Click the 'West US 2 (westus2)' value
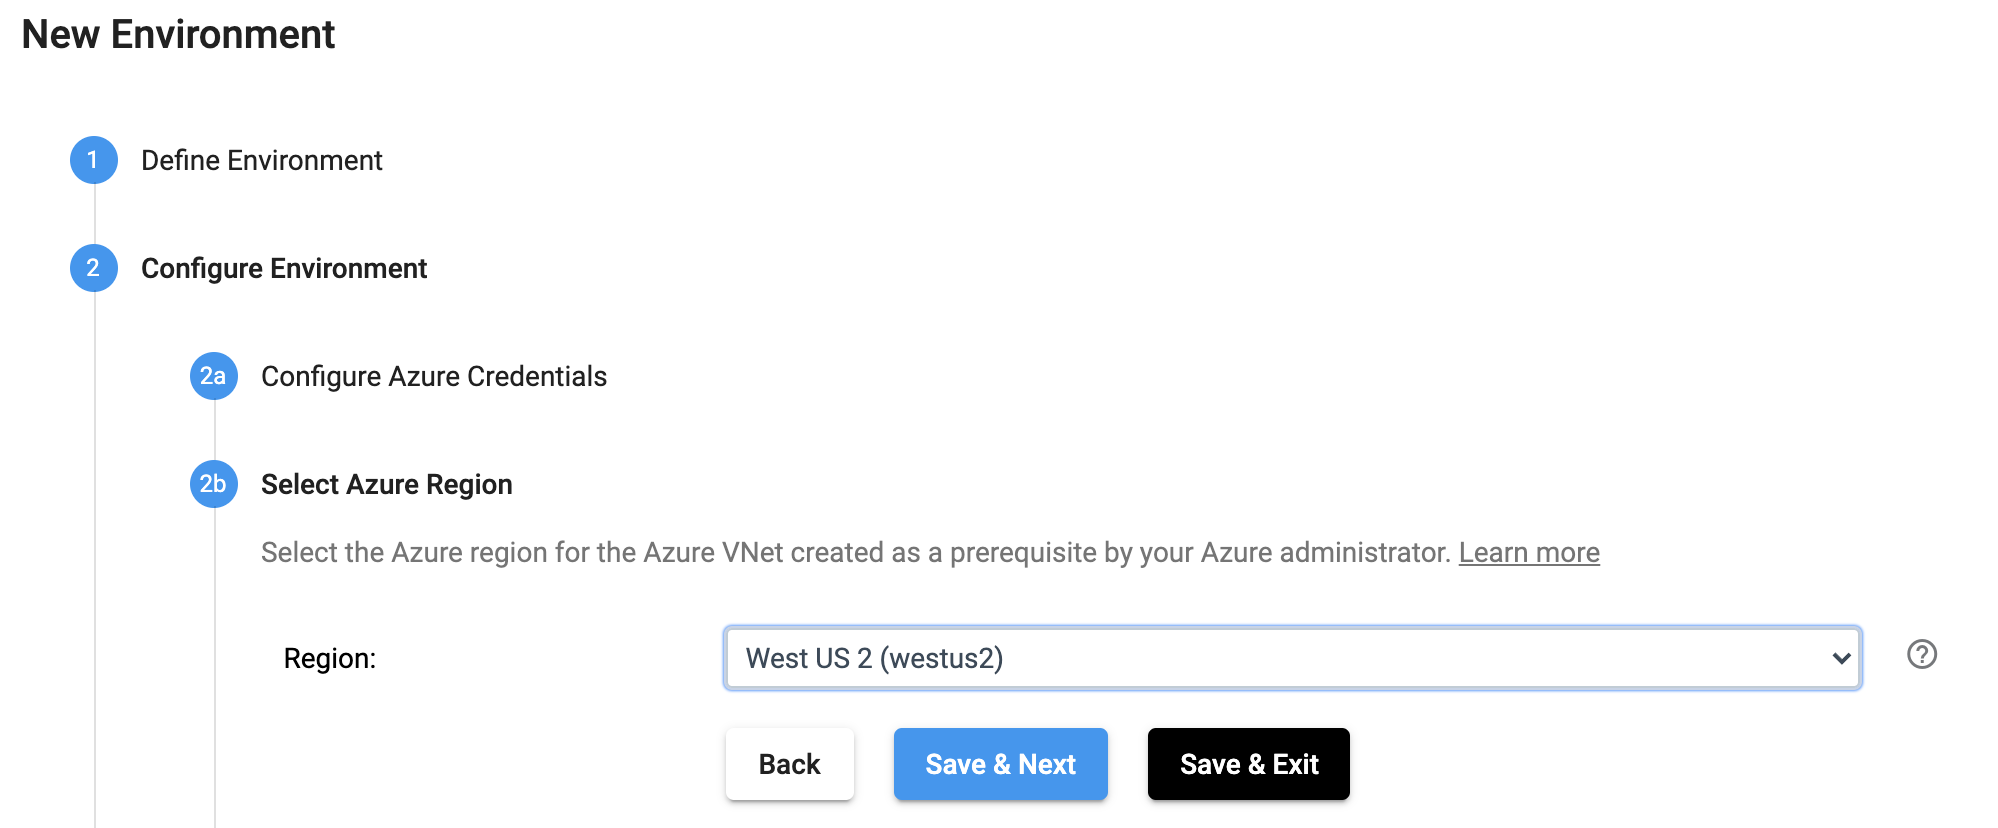 click(874, 658)
